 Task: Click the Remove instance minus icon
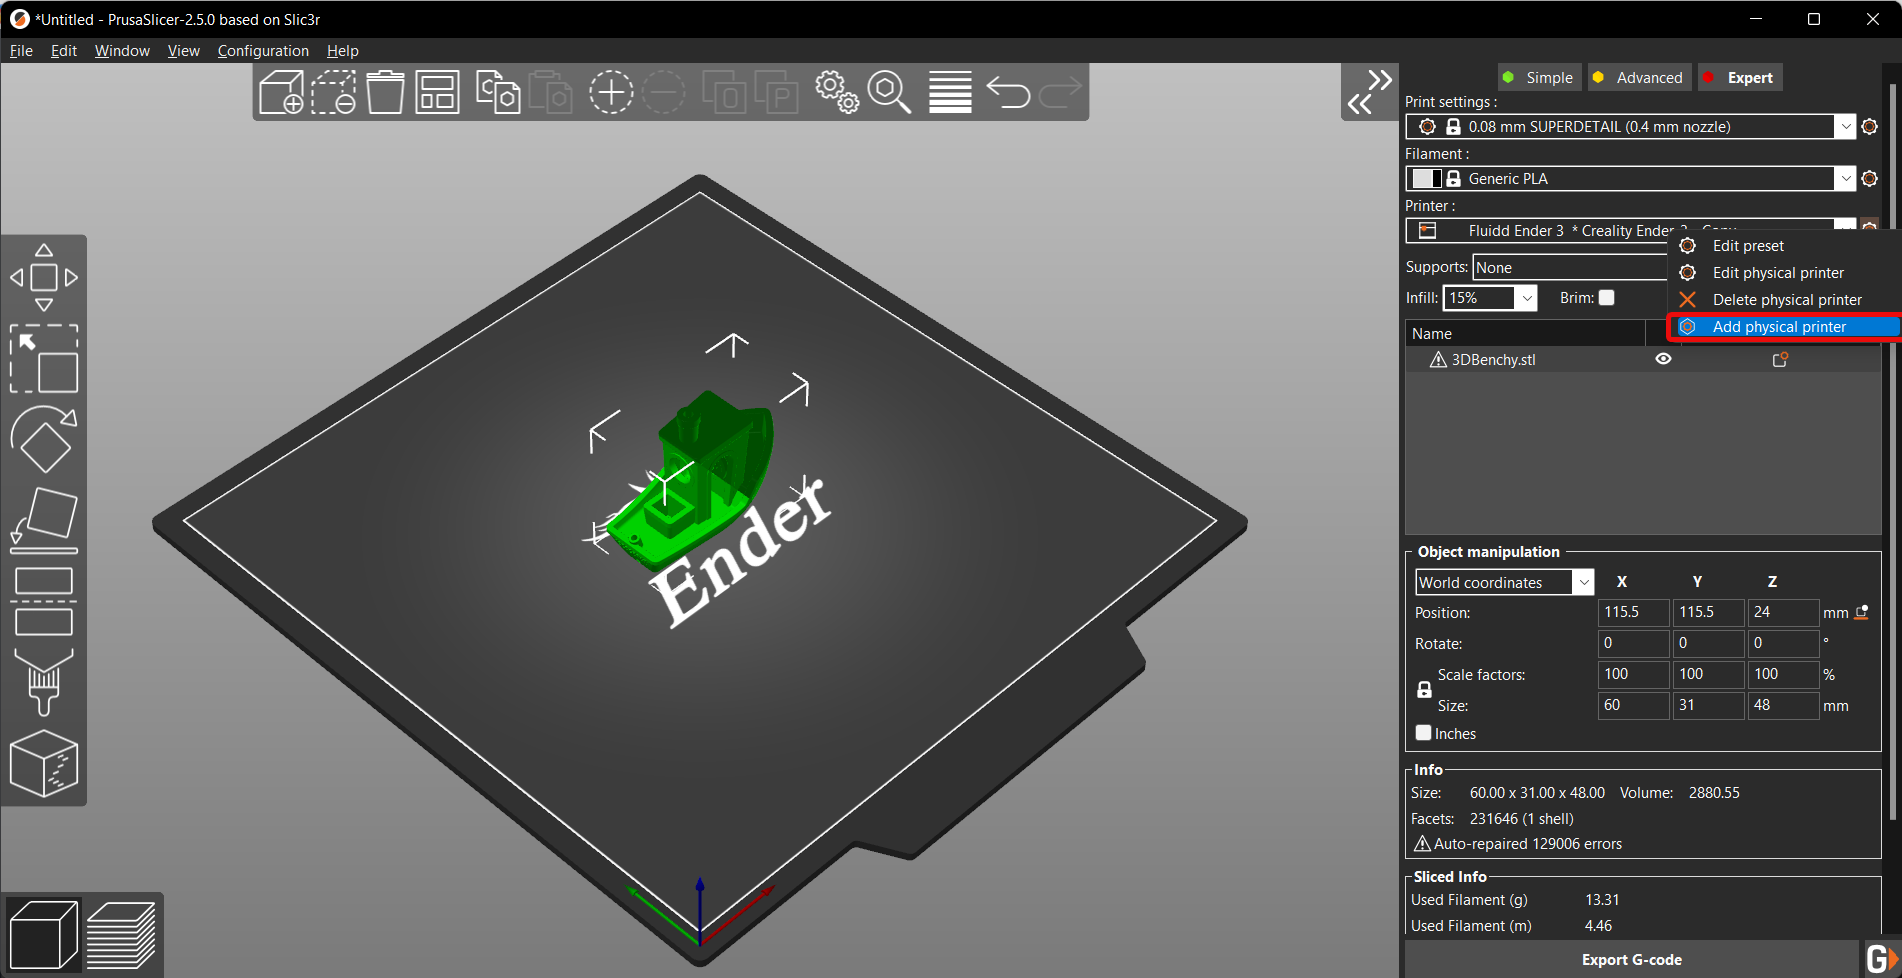point(663,92)
